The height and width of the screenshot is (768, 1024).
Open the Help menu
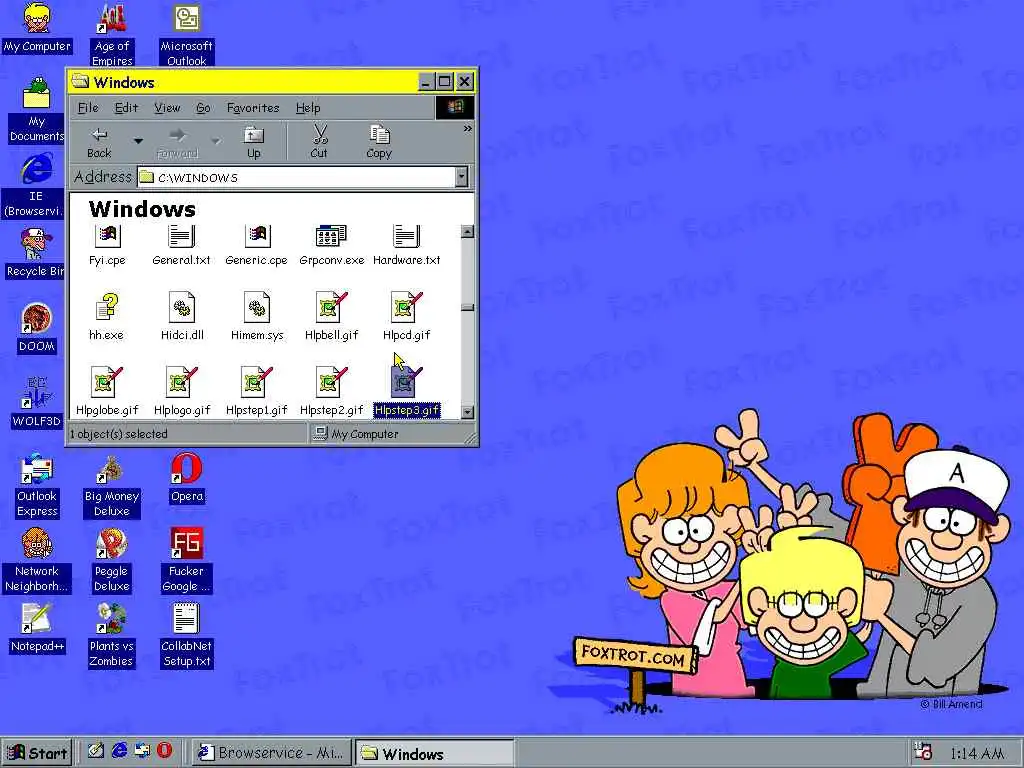coord(308,108)
